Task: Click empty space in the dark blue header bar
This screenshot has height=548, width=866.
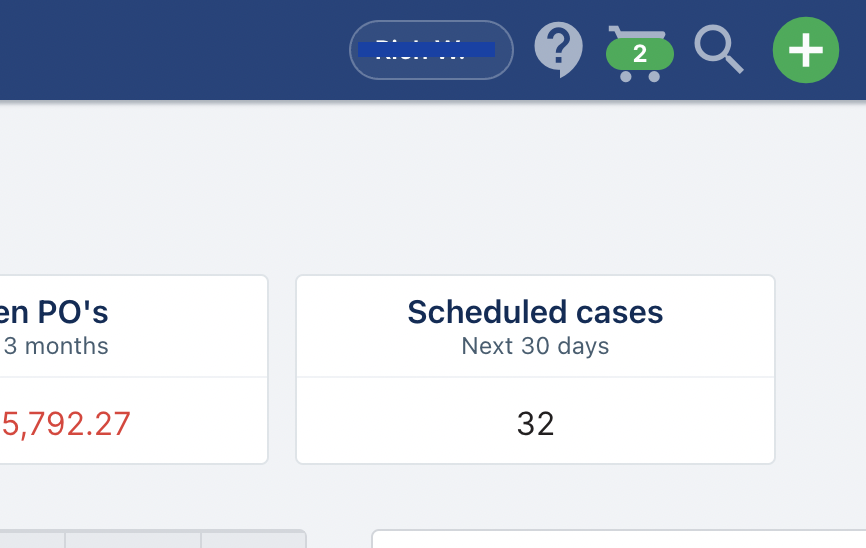Action: pos(166,50)
